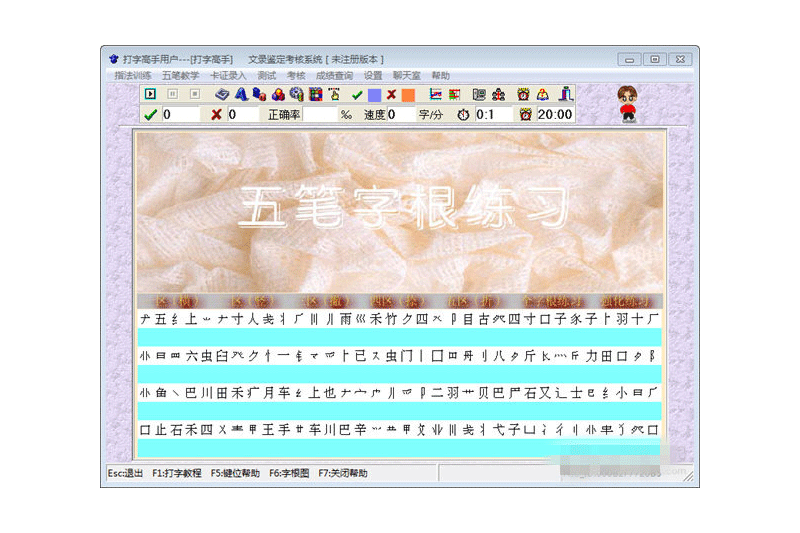Click the app icon in title bar
The image size is (800, 533).
(114, 59)
